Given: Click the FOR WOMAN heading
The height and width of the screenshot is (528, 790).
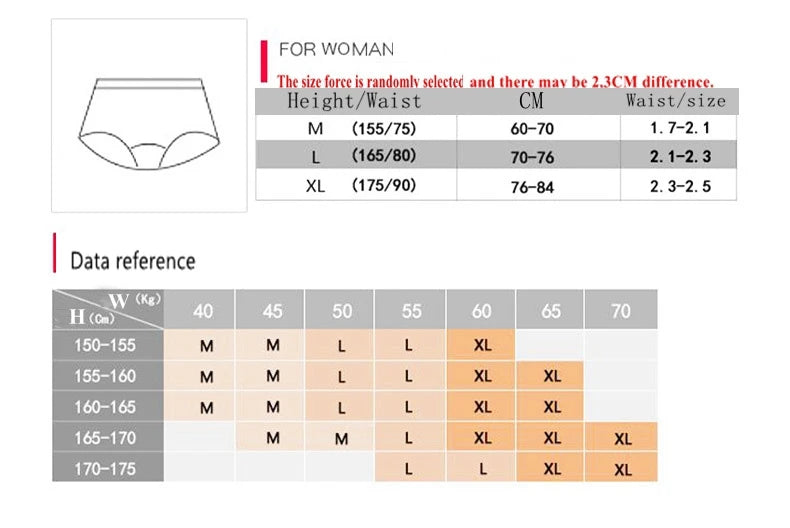Looking at the screenshot, I should (x=336, y=49).
